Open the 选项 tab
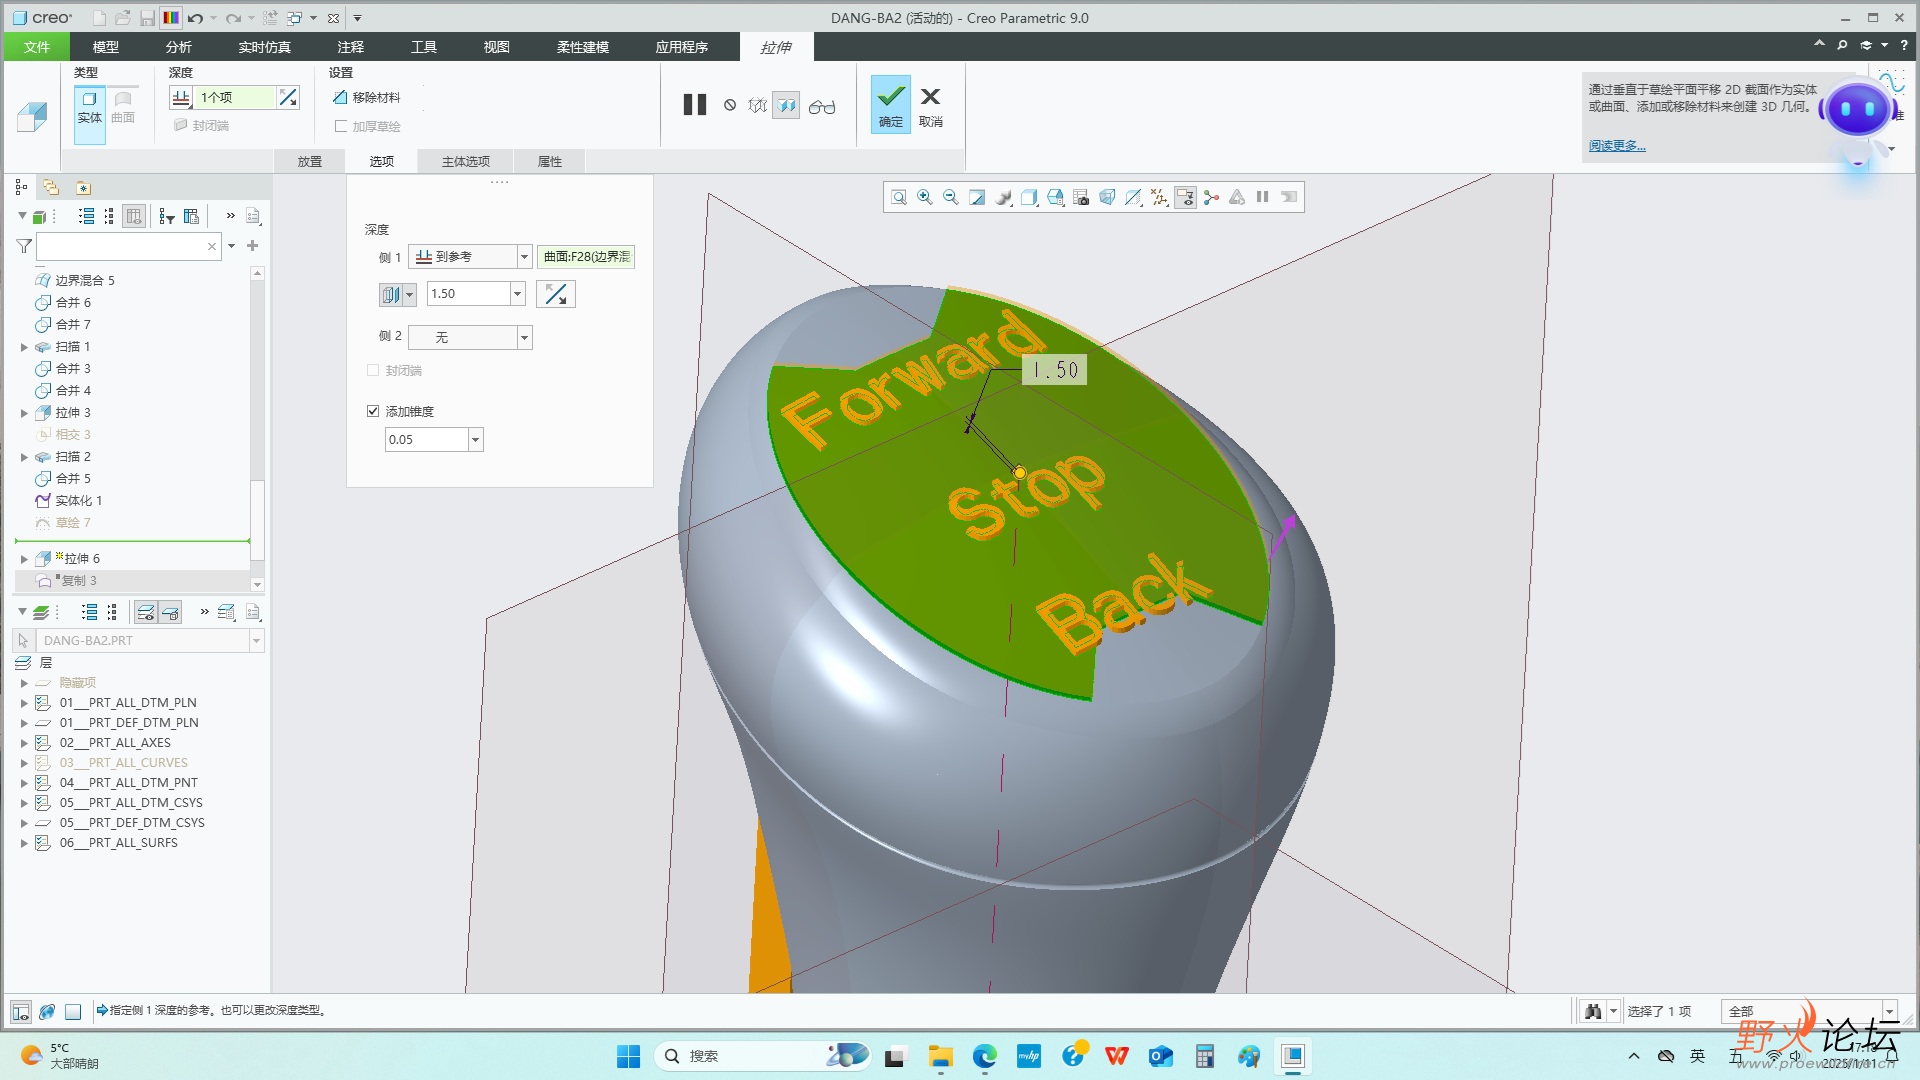Image resolution: width=1920 pixels, height=1080 pixels. click(381, 161)
